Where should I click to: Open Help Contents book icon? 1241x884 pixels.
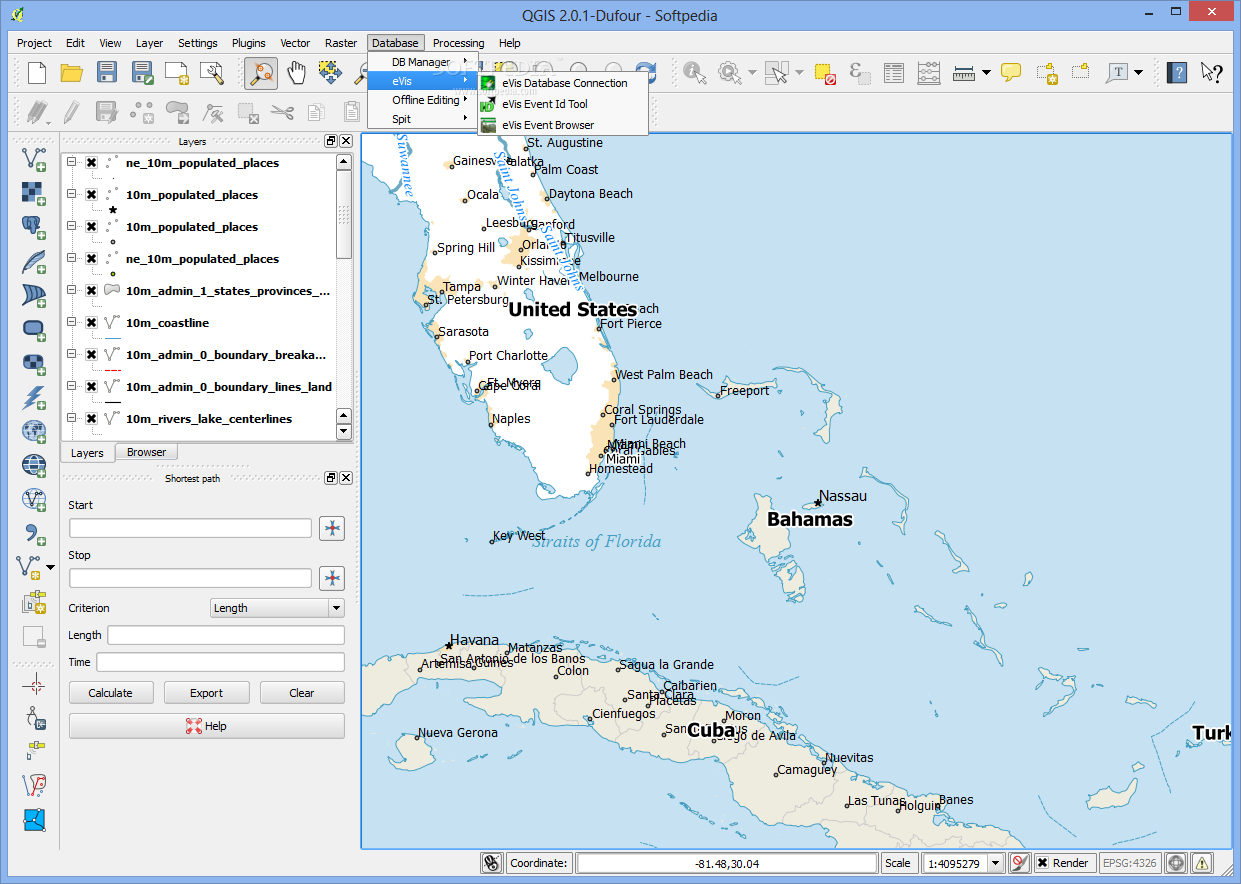tap(1178, 72)
